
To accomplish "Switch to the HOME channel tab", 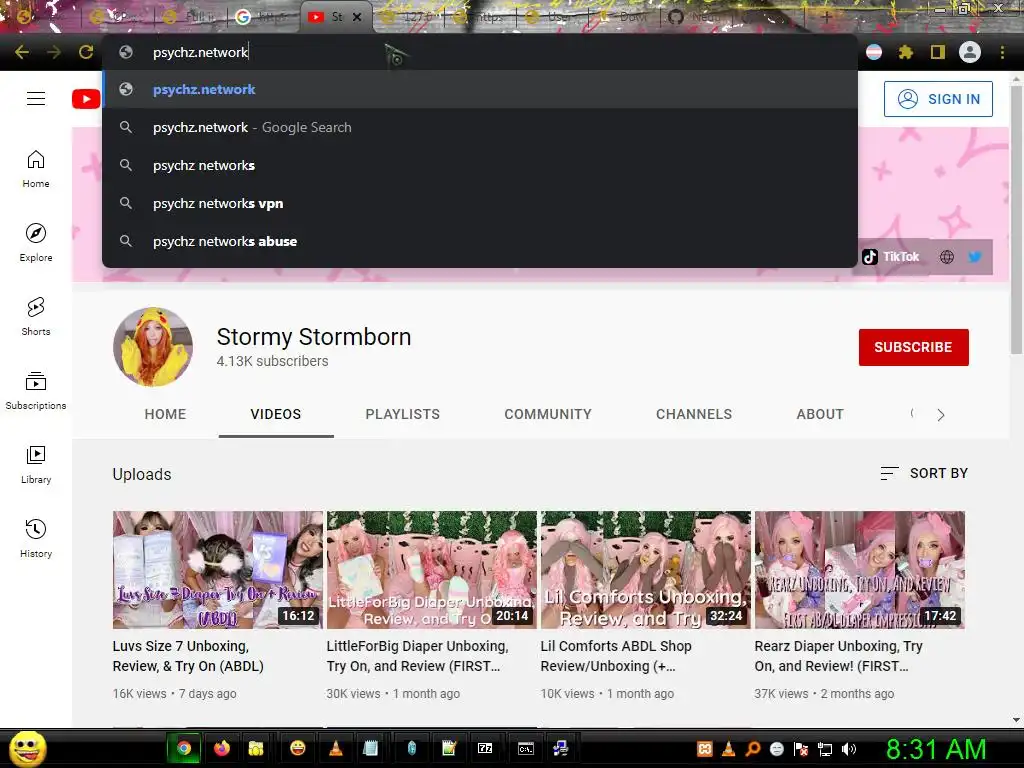I will pyautogui.click(x=165, y=414).
